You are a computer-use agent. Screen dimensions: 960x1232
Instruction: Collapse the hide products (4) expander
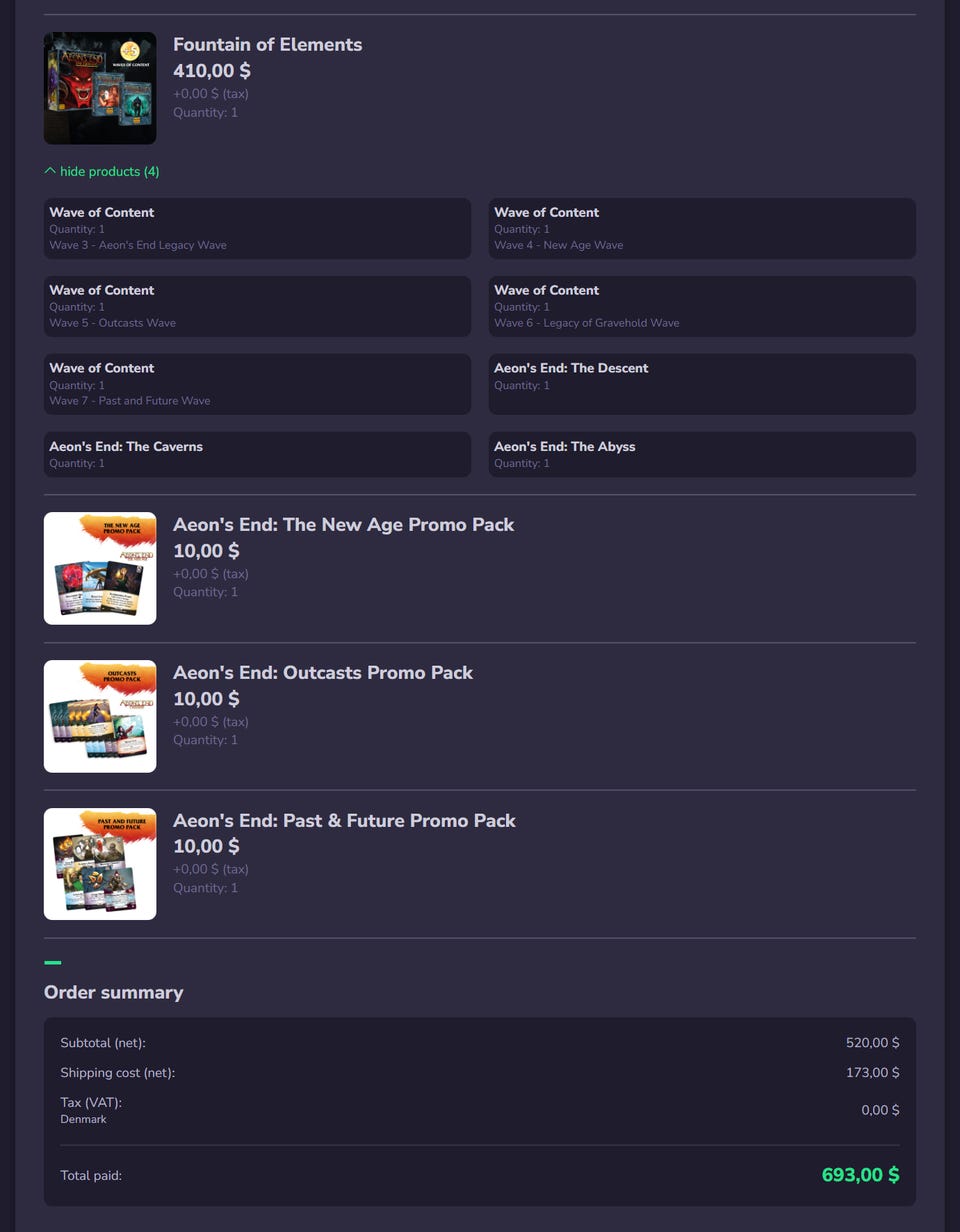pos(102,172)
